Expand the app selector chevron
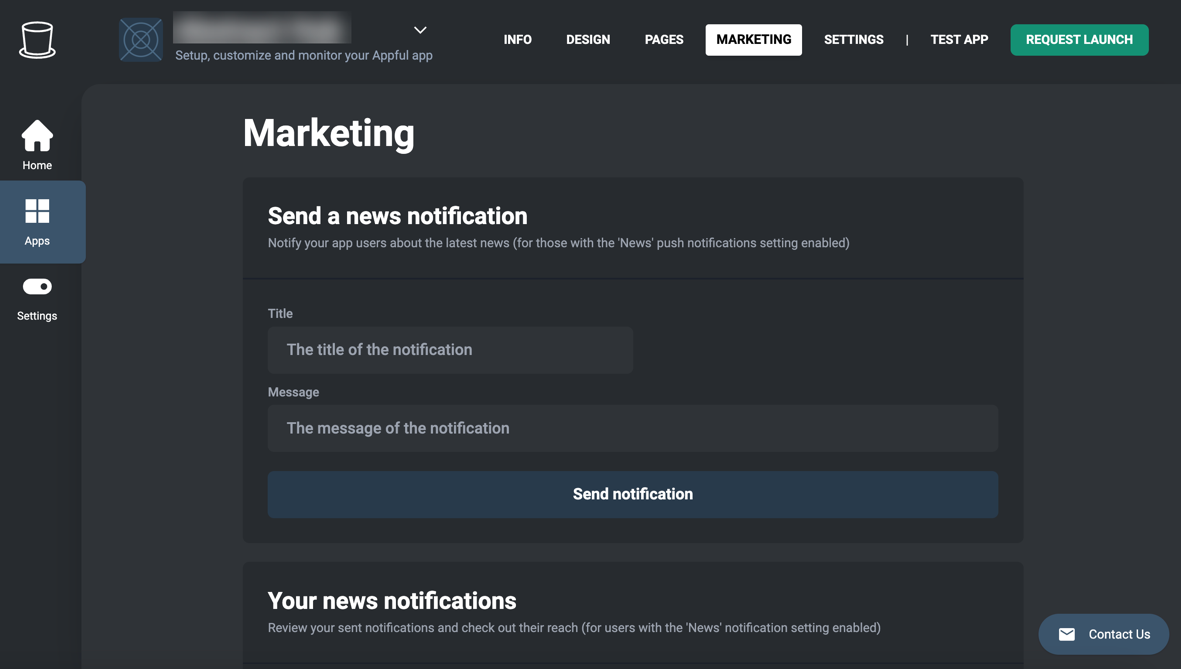This screenshot has width=1181, height=669. coord(420,30)
